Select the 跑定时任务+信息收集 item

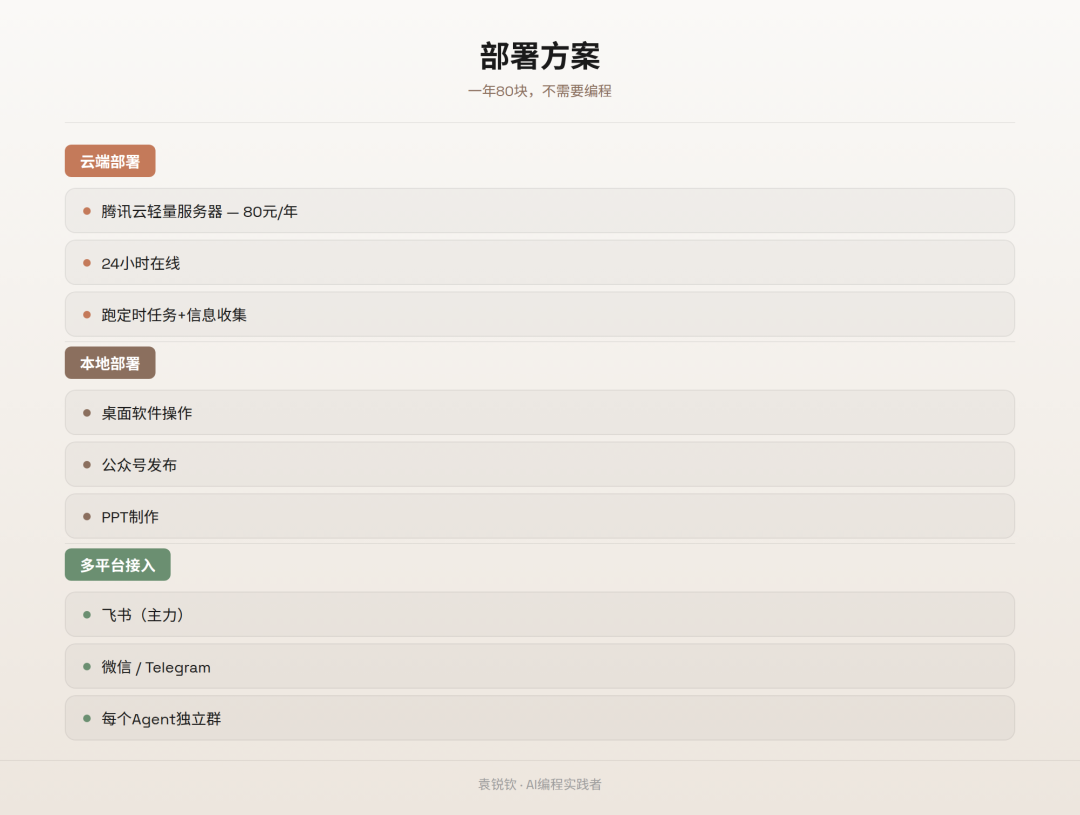tap(539, 314)
